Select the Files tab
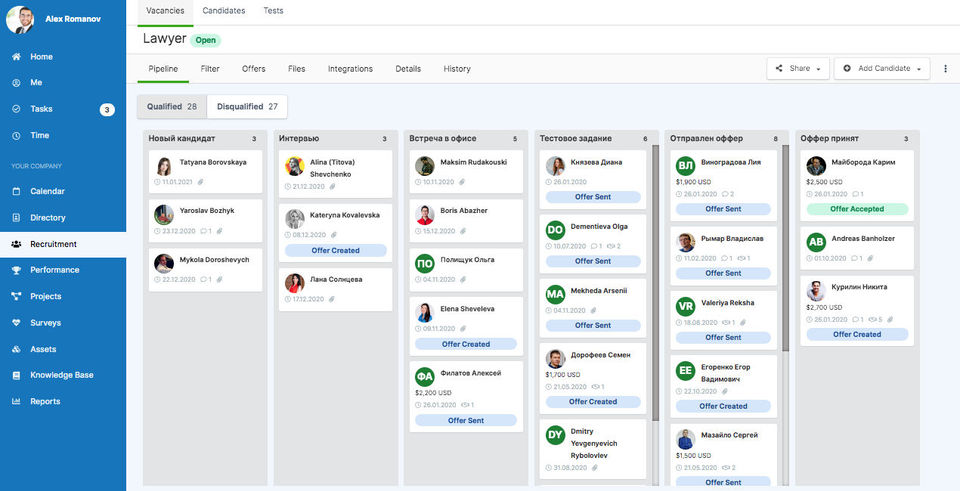Image resolution: width=960 pixels, height=491 pixels. tap(296, 69)
